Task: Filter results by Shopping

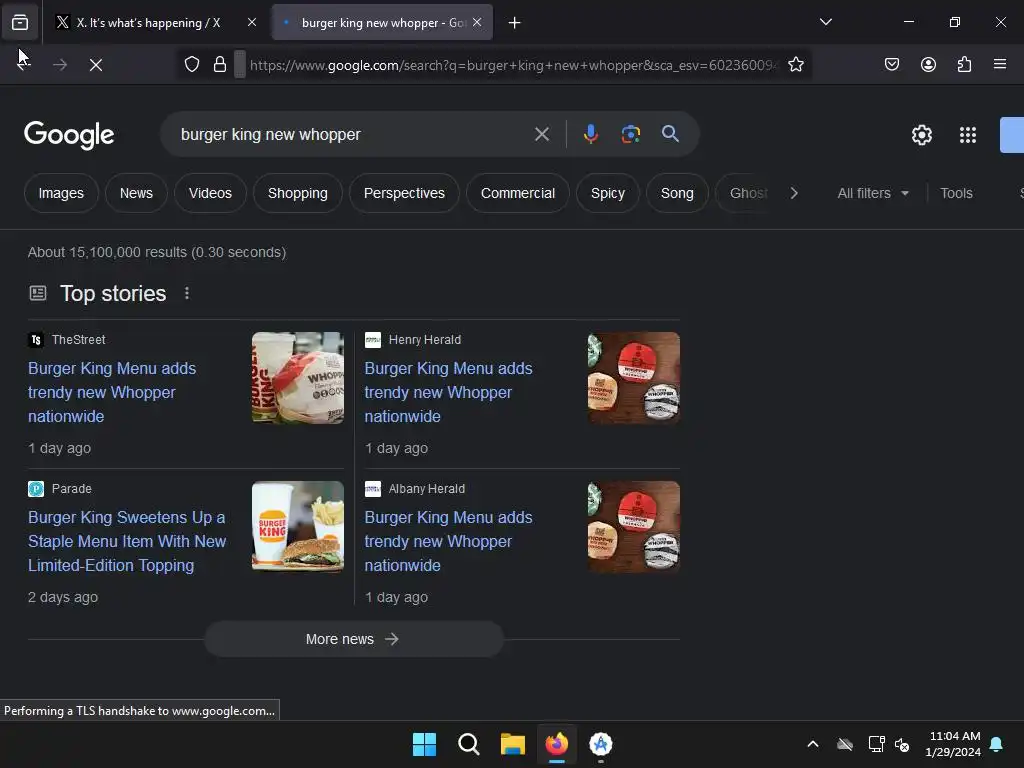Action: pyautogui.click(x=298, y=193)
